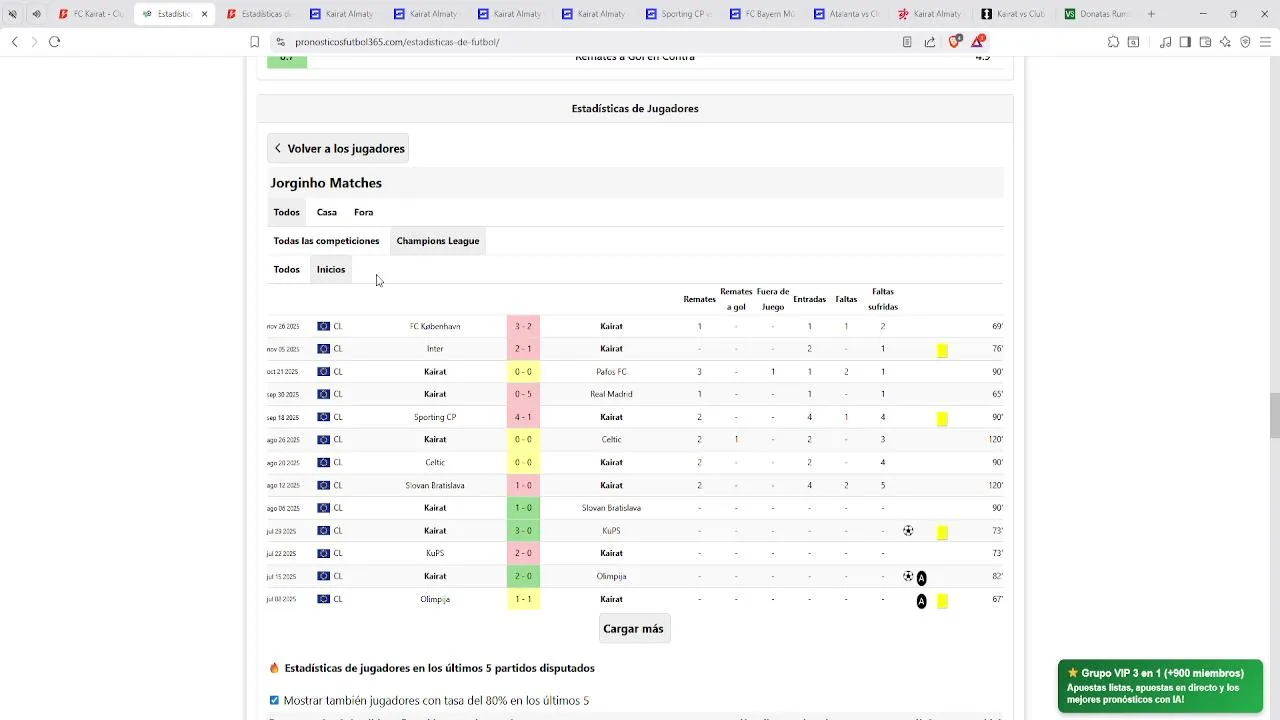Click 'Volver a los jugadores' back button
1280x720 pixels.
[x=338, y=148]
